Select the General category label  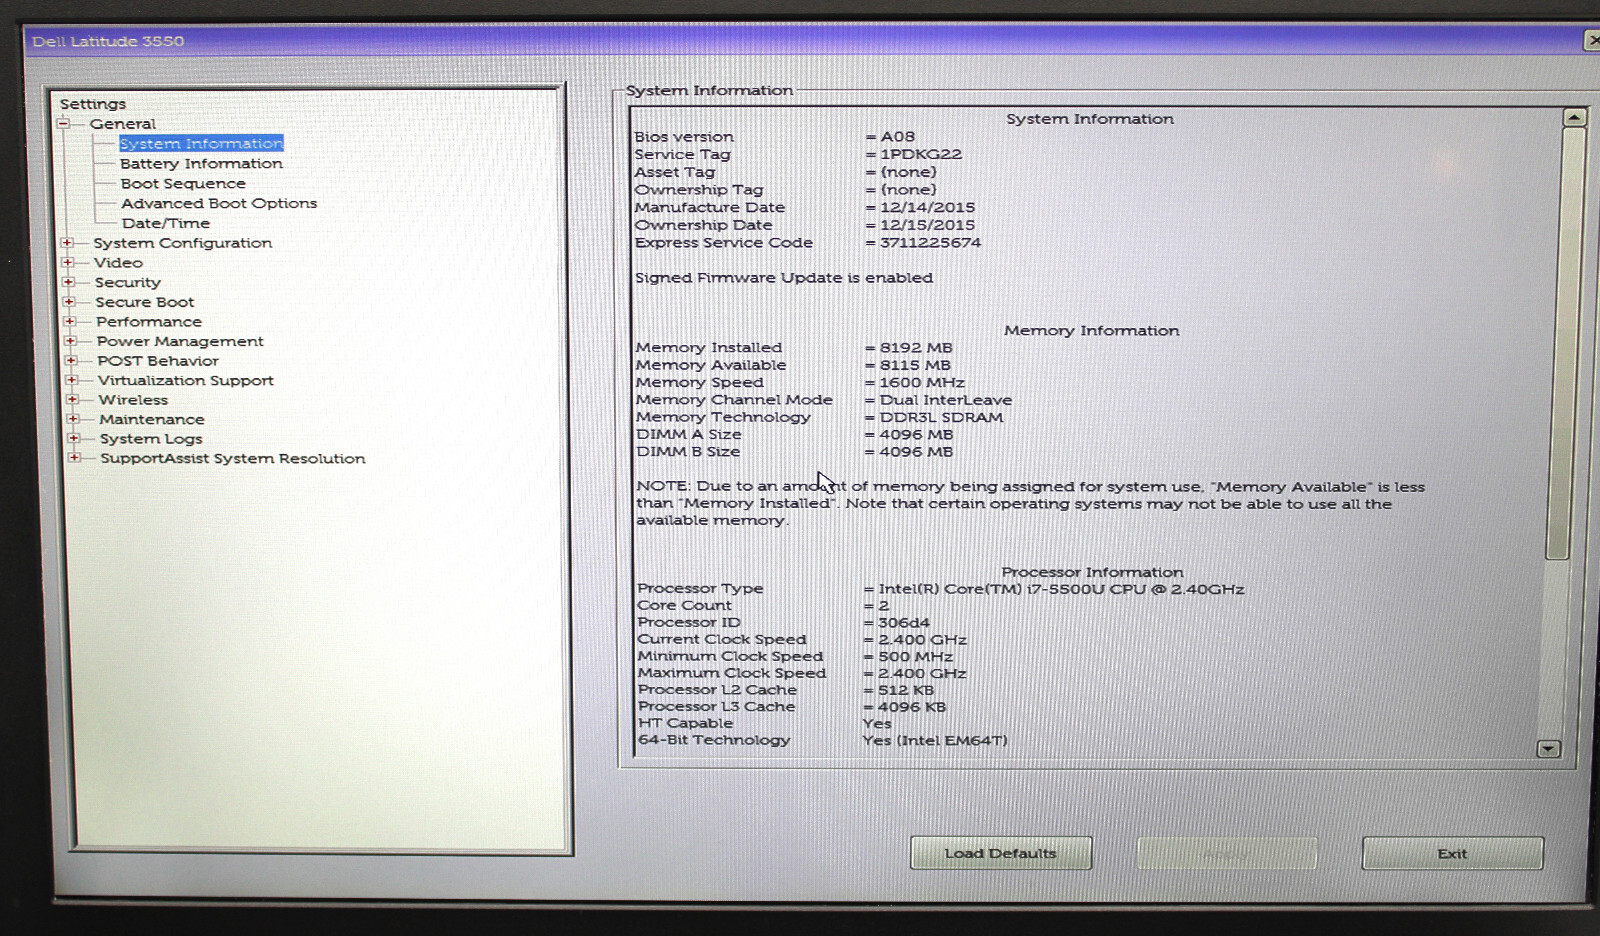(122, 124)
